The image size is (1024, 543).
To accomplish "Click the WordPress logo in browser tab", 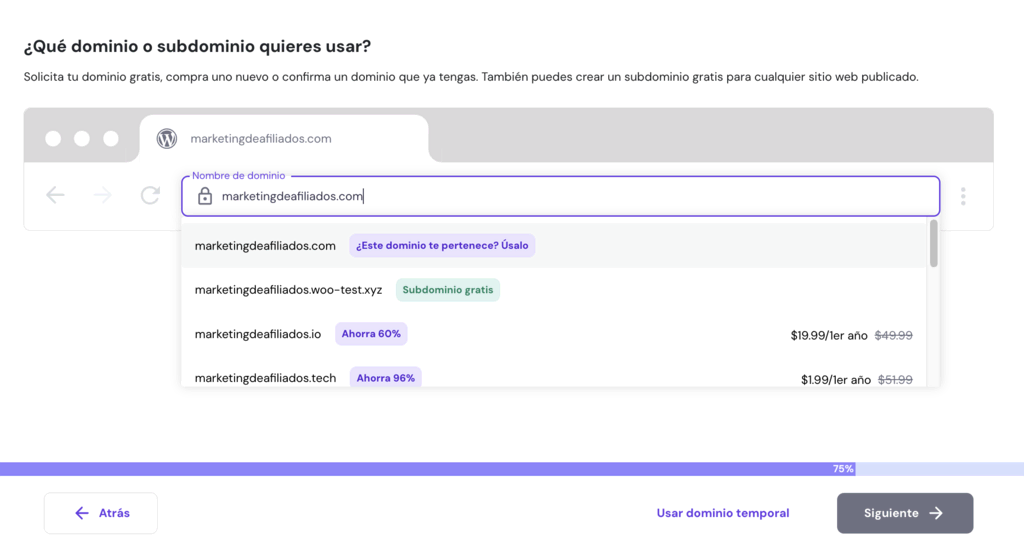I will pyautogui.click(x=167, y=139).
